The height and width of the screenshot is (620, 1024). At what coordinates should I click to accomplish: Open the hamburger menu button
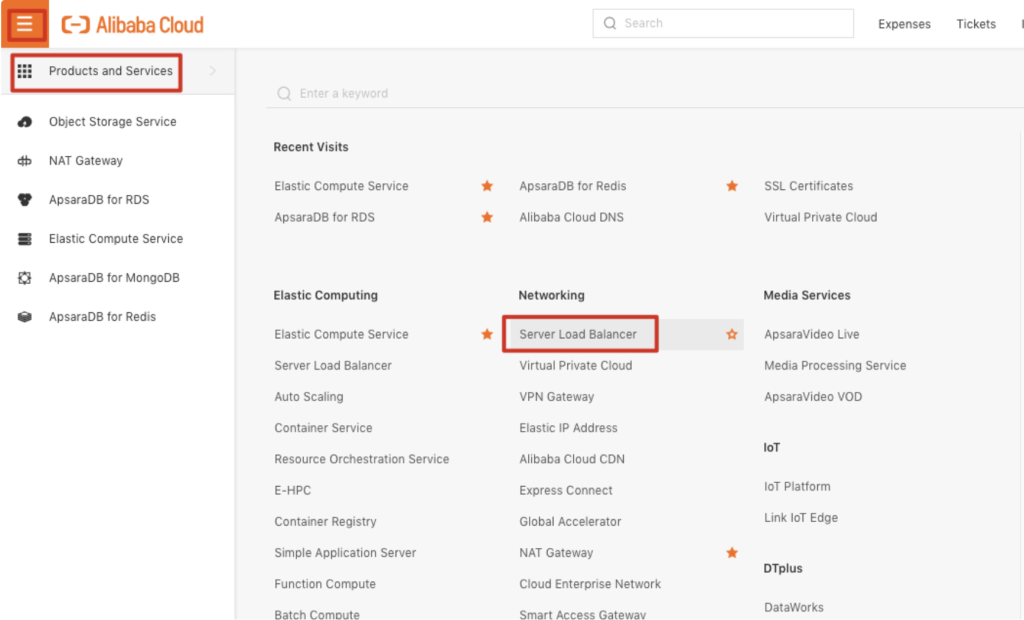pos(25,24)
